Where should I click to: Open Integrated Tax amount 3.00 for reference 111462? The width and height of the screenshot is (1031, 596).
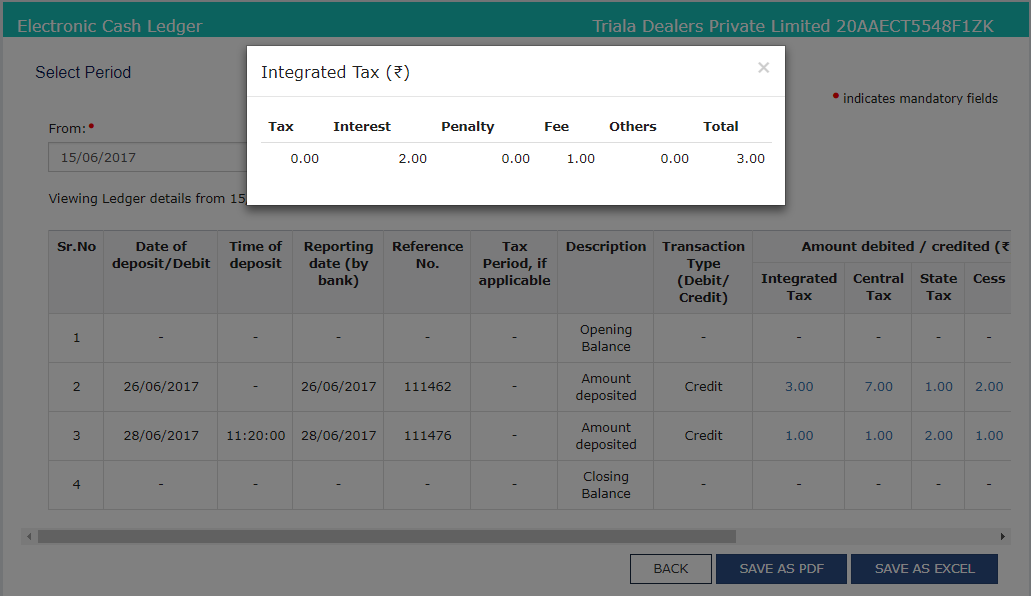coord(801,386)
